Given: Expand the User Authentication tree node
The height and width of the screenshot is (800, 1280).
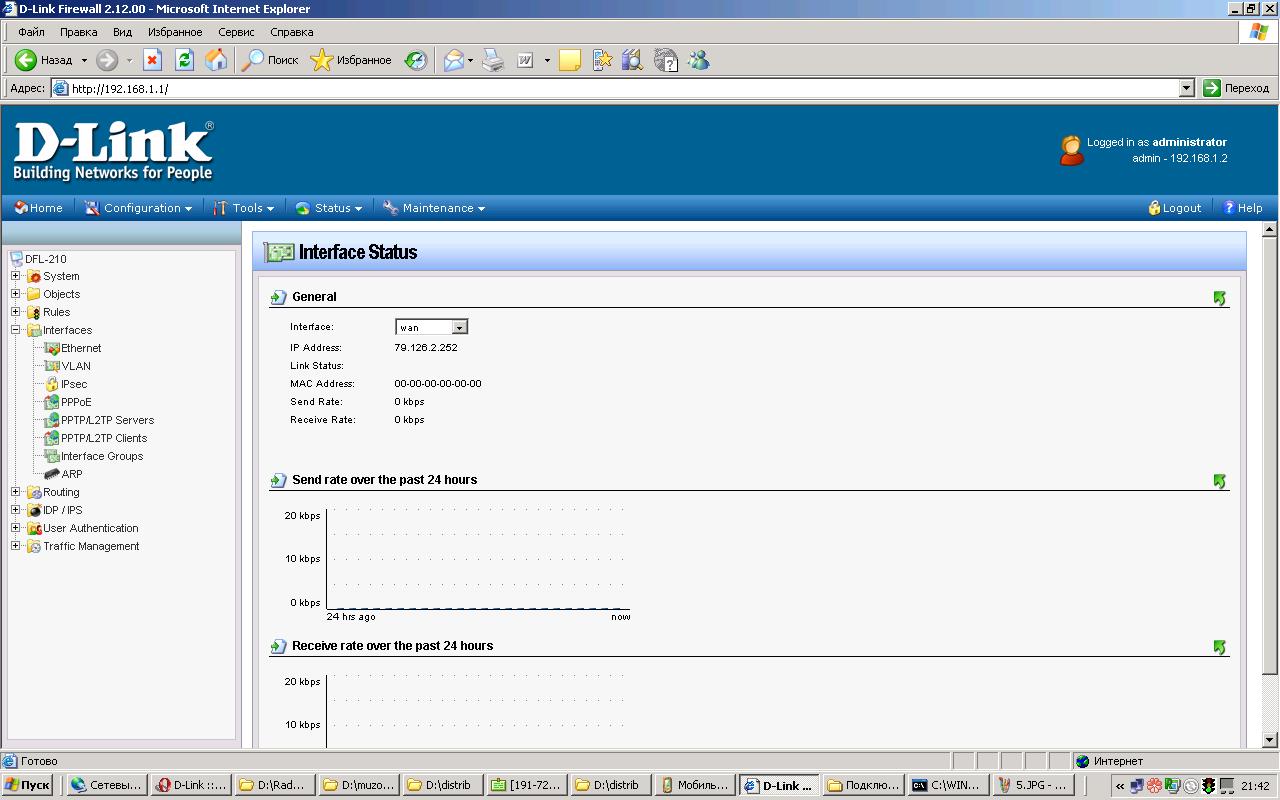Looking at the screenshot, I should tap(15, 528).
